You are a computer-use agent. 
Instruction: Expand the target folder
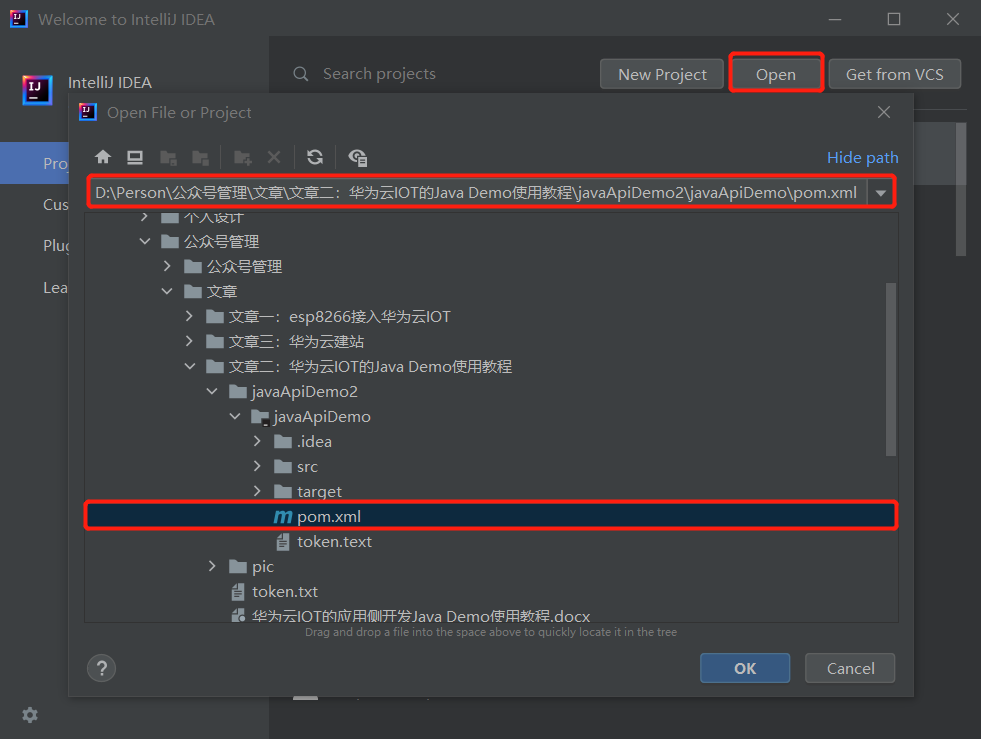[257, 491]
